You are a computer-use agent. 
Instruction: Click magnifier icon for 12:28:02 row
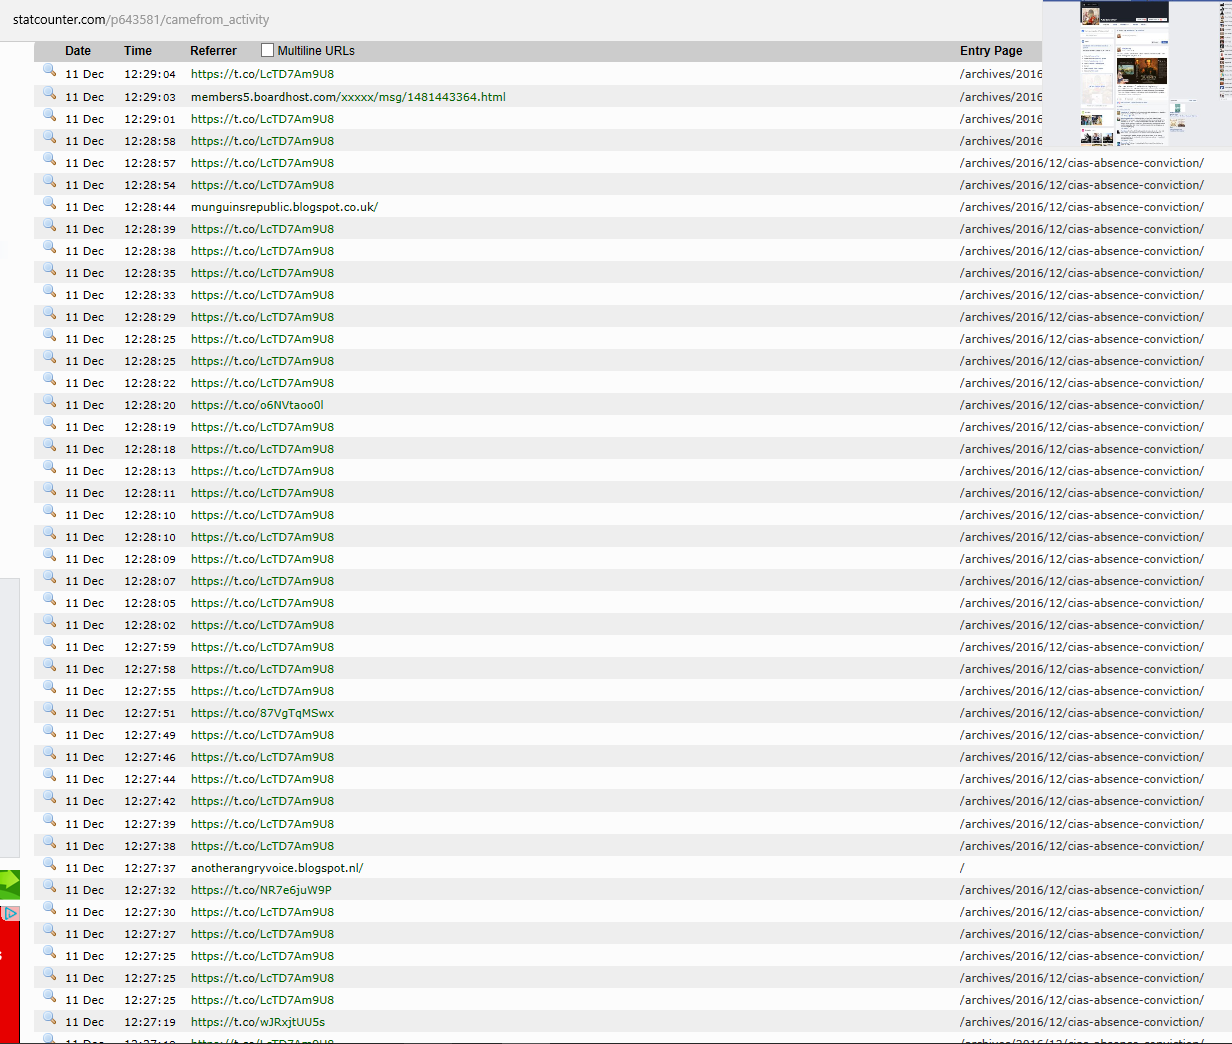pyautogui.click(x=49, y=622)
